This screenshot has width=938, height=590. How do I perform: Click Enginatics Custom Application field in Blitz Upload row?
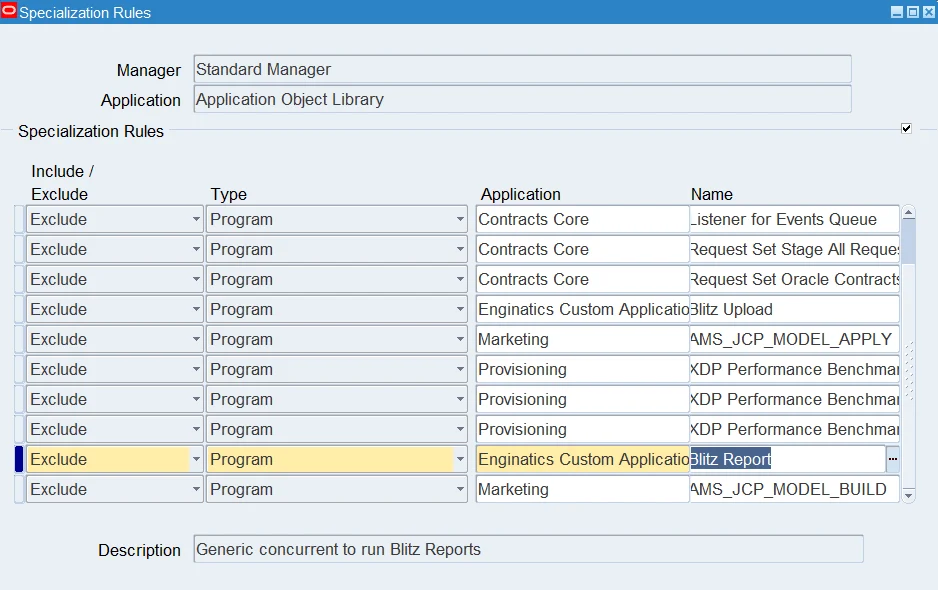[x=583, y=309]
